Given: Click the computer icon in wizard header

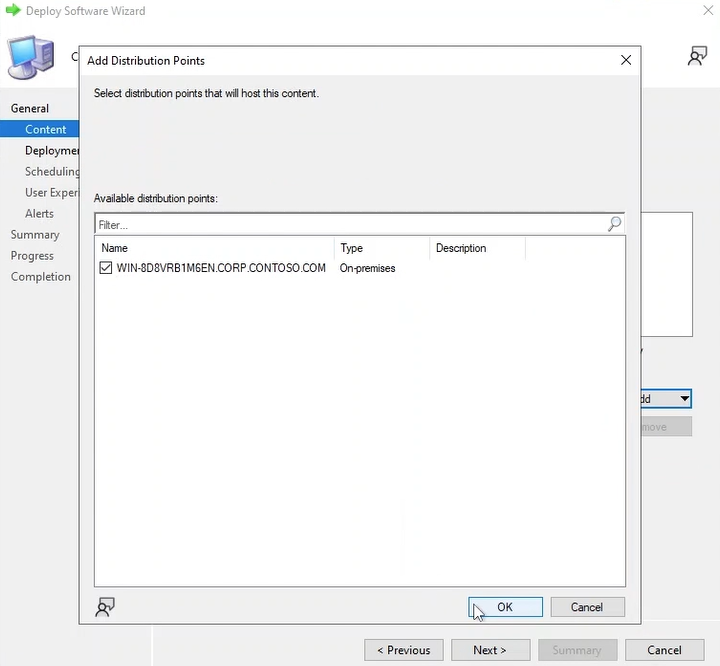Looking at the screenshot, I should point(31,57).
